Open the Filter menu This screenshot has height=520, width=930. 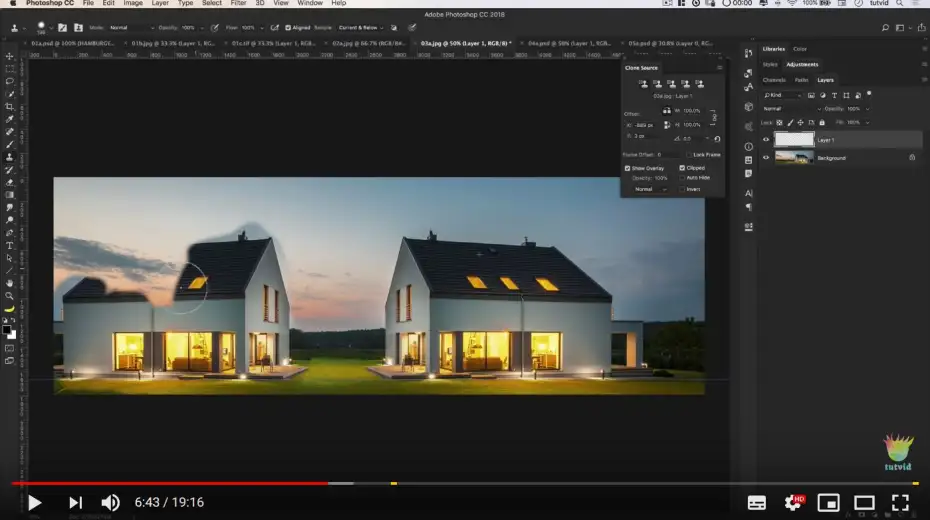238,3
